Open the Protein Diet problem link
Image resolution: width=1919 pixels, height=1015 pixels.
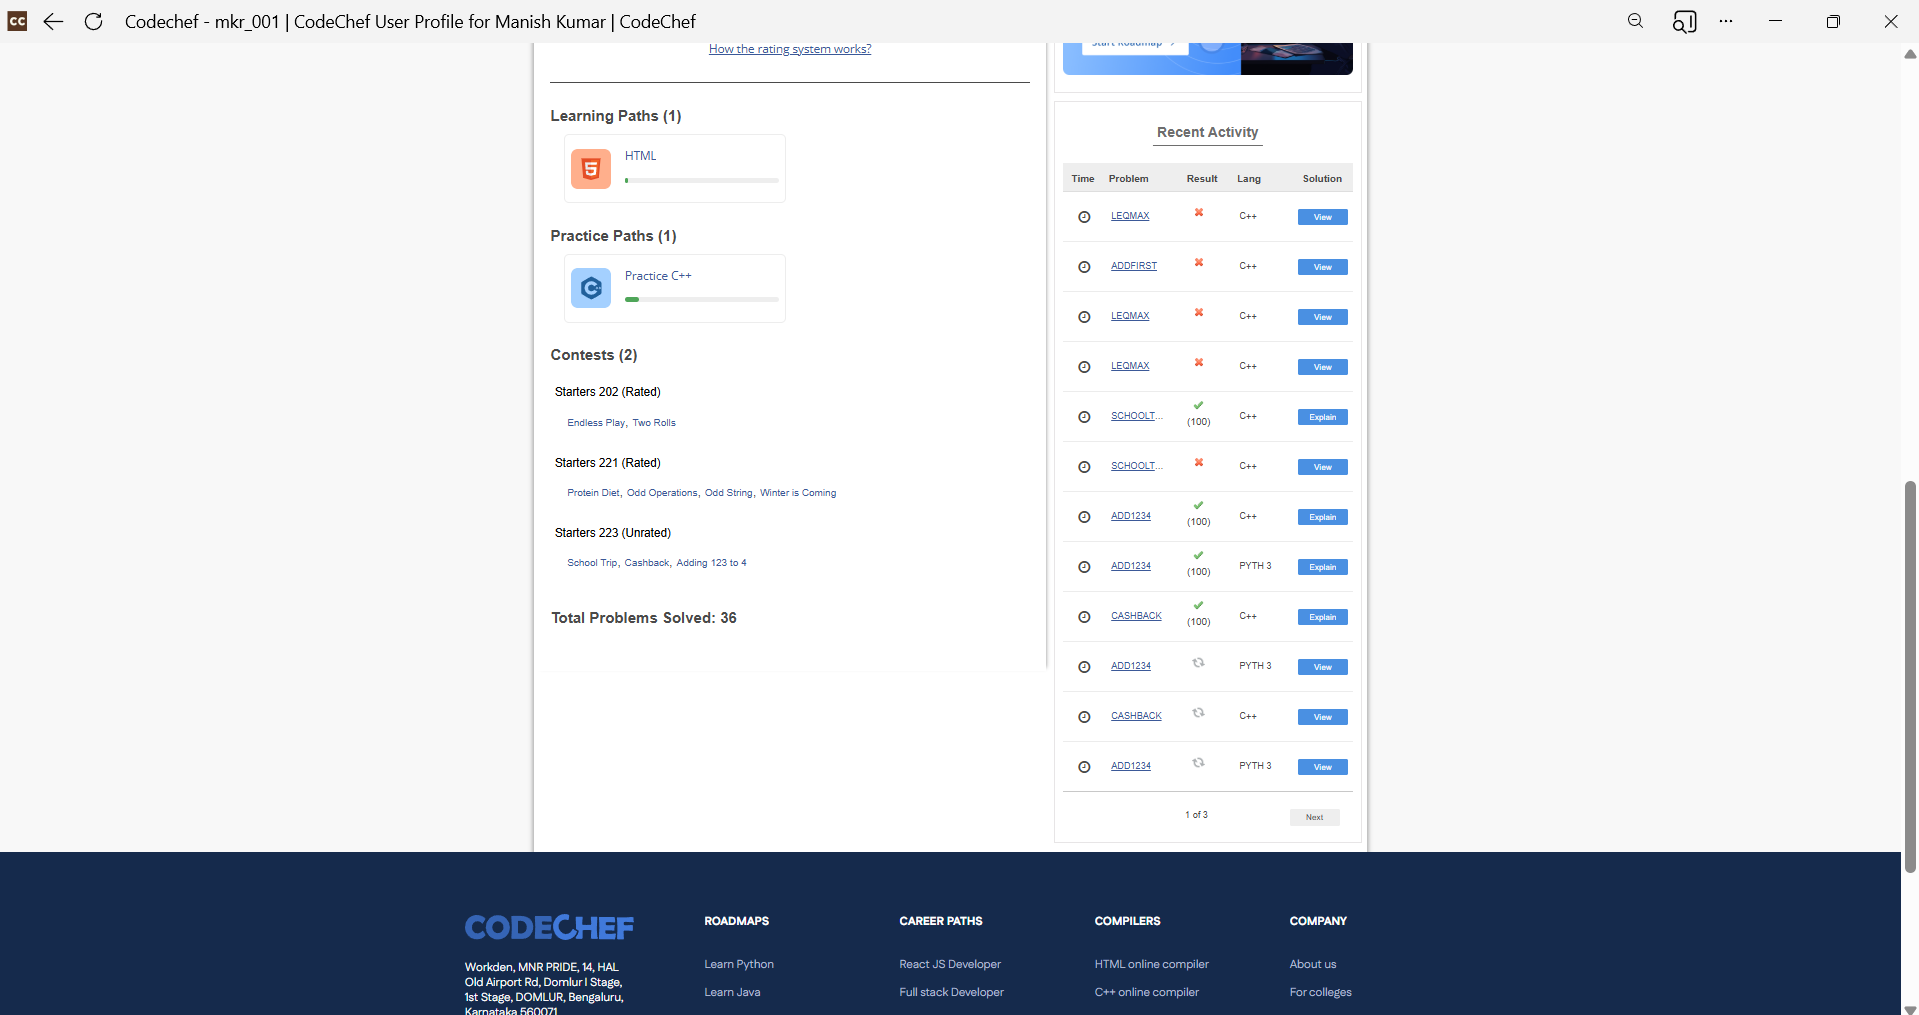pos(593,493)
